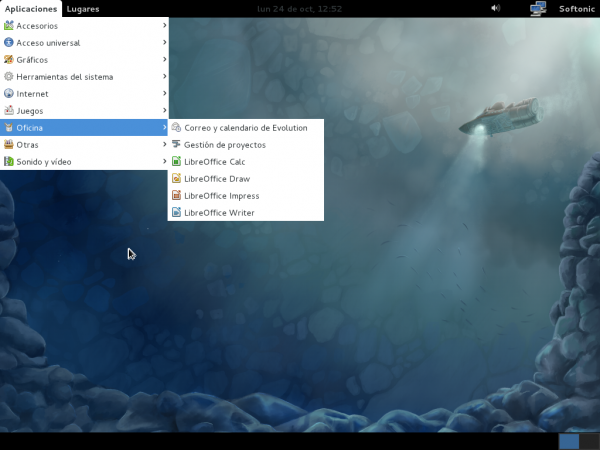Click the Evolution mail icon
The image size is (600, 450).
(176, 127)
